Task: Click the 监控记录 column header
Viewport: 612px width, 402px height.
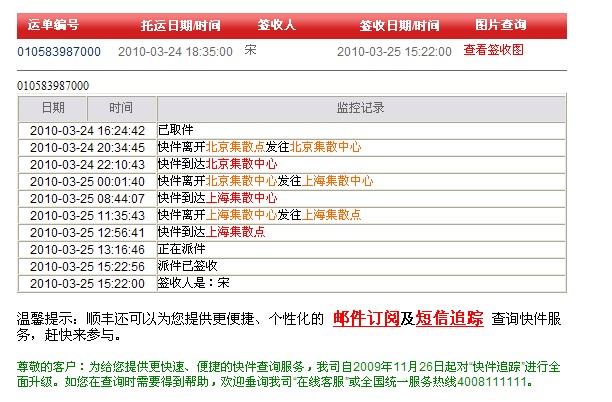Action: pos(360,108)
